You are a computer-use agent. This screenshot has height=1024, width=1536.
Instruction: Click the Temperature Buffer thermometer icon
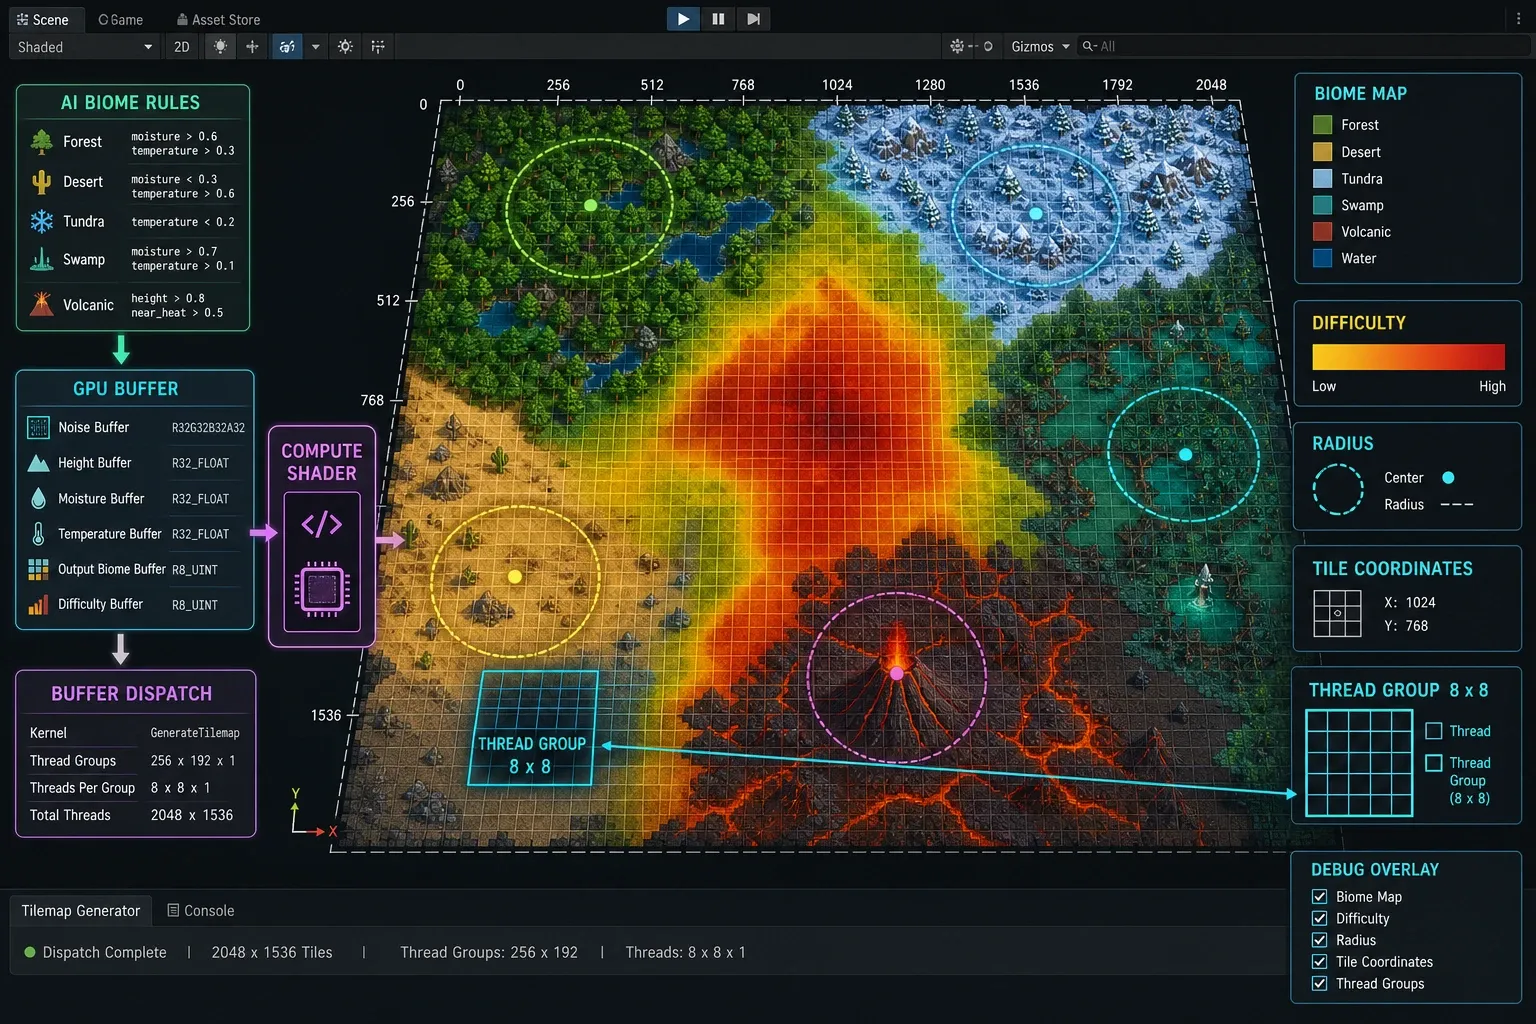[38, 534]
